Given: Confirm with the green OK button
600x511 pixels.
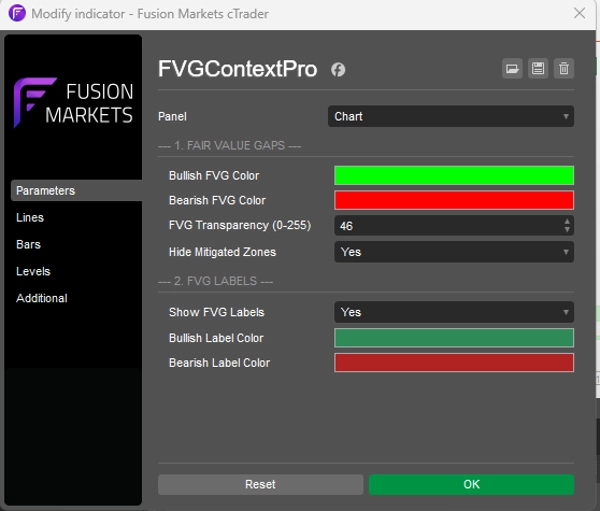Looking at the screenshot, I should [x=471, y=484].
